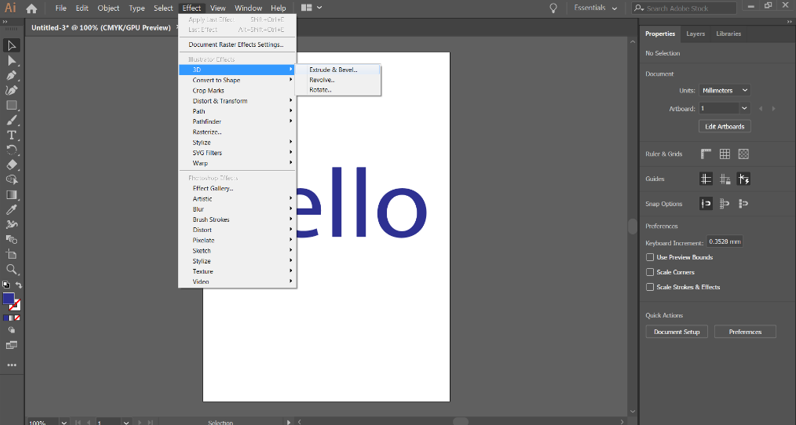Open Discover lightbulb icon
Viewport: 796px width, 425px height.
click(x=553, y=8)
